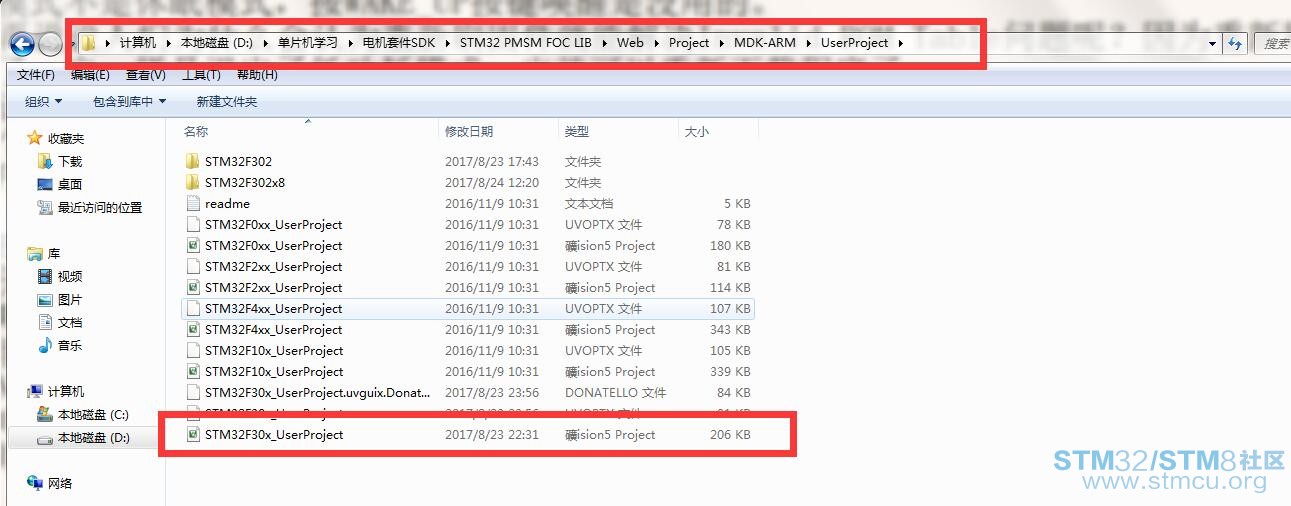Click the readme text document icon
This screenshot has height=506, width=1291.
click(194, 203)
